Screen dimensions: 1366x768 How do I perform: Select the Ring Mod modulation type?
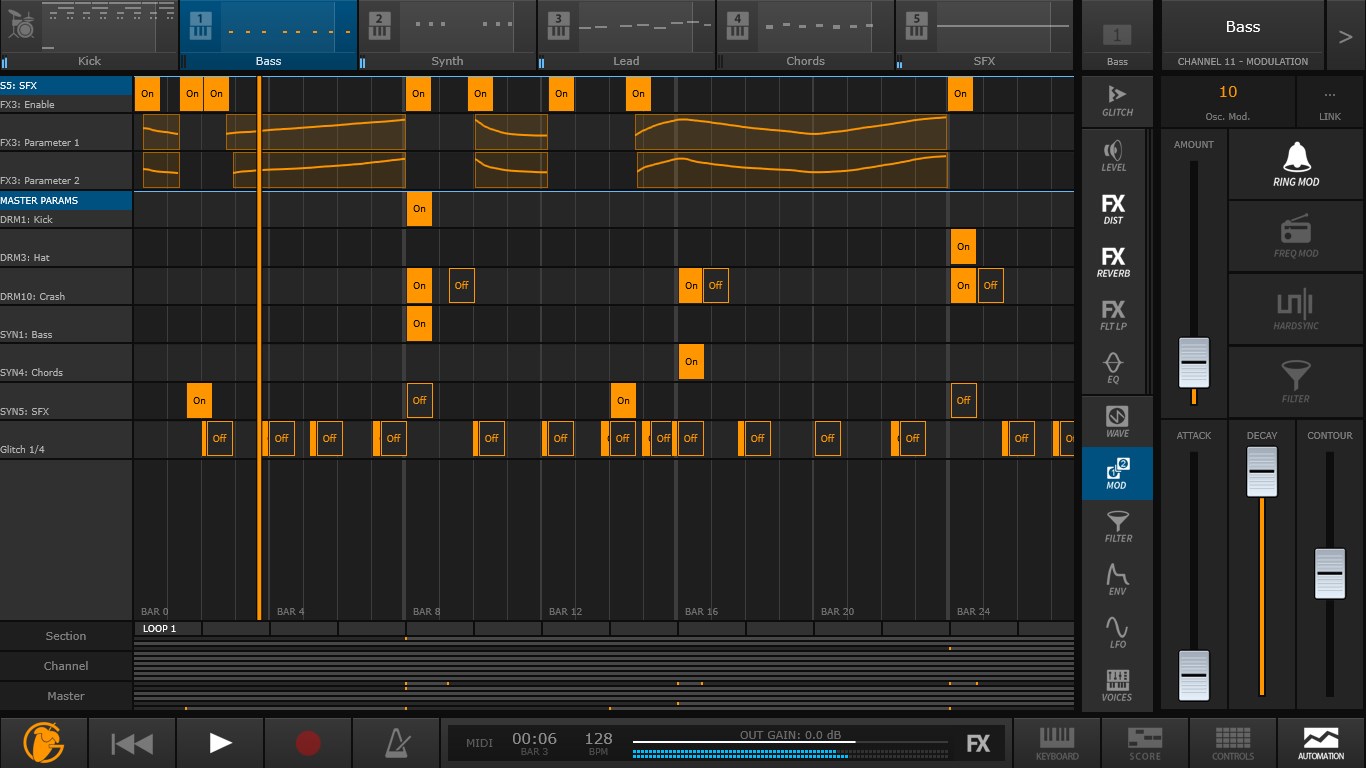[x=1295, y=165]
